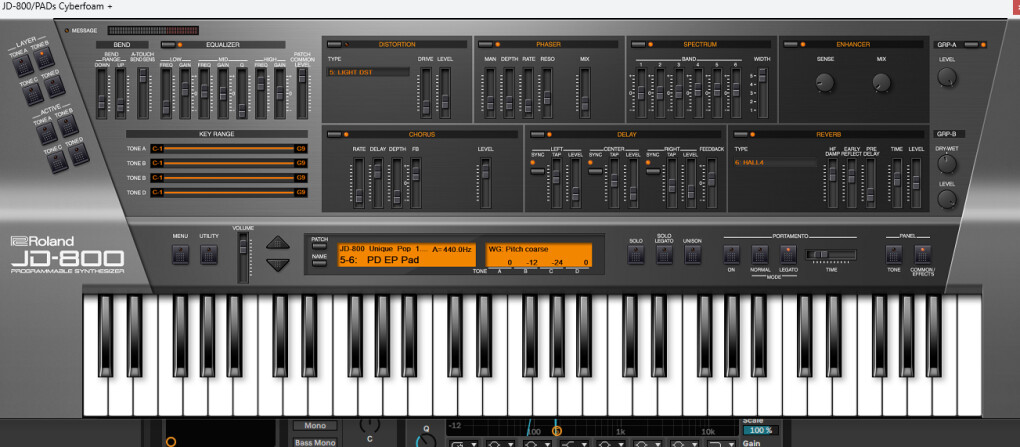Image resolution: width=1020 pixels, height=447 pixels.
Task: Toggle the DISTORTION on/off switch
Action: (x=334, y=44)
